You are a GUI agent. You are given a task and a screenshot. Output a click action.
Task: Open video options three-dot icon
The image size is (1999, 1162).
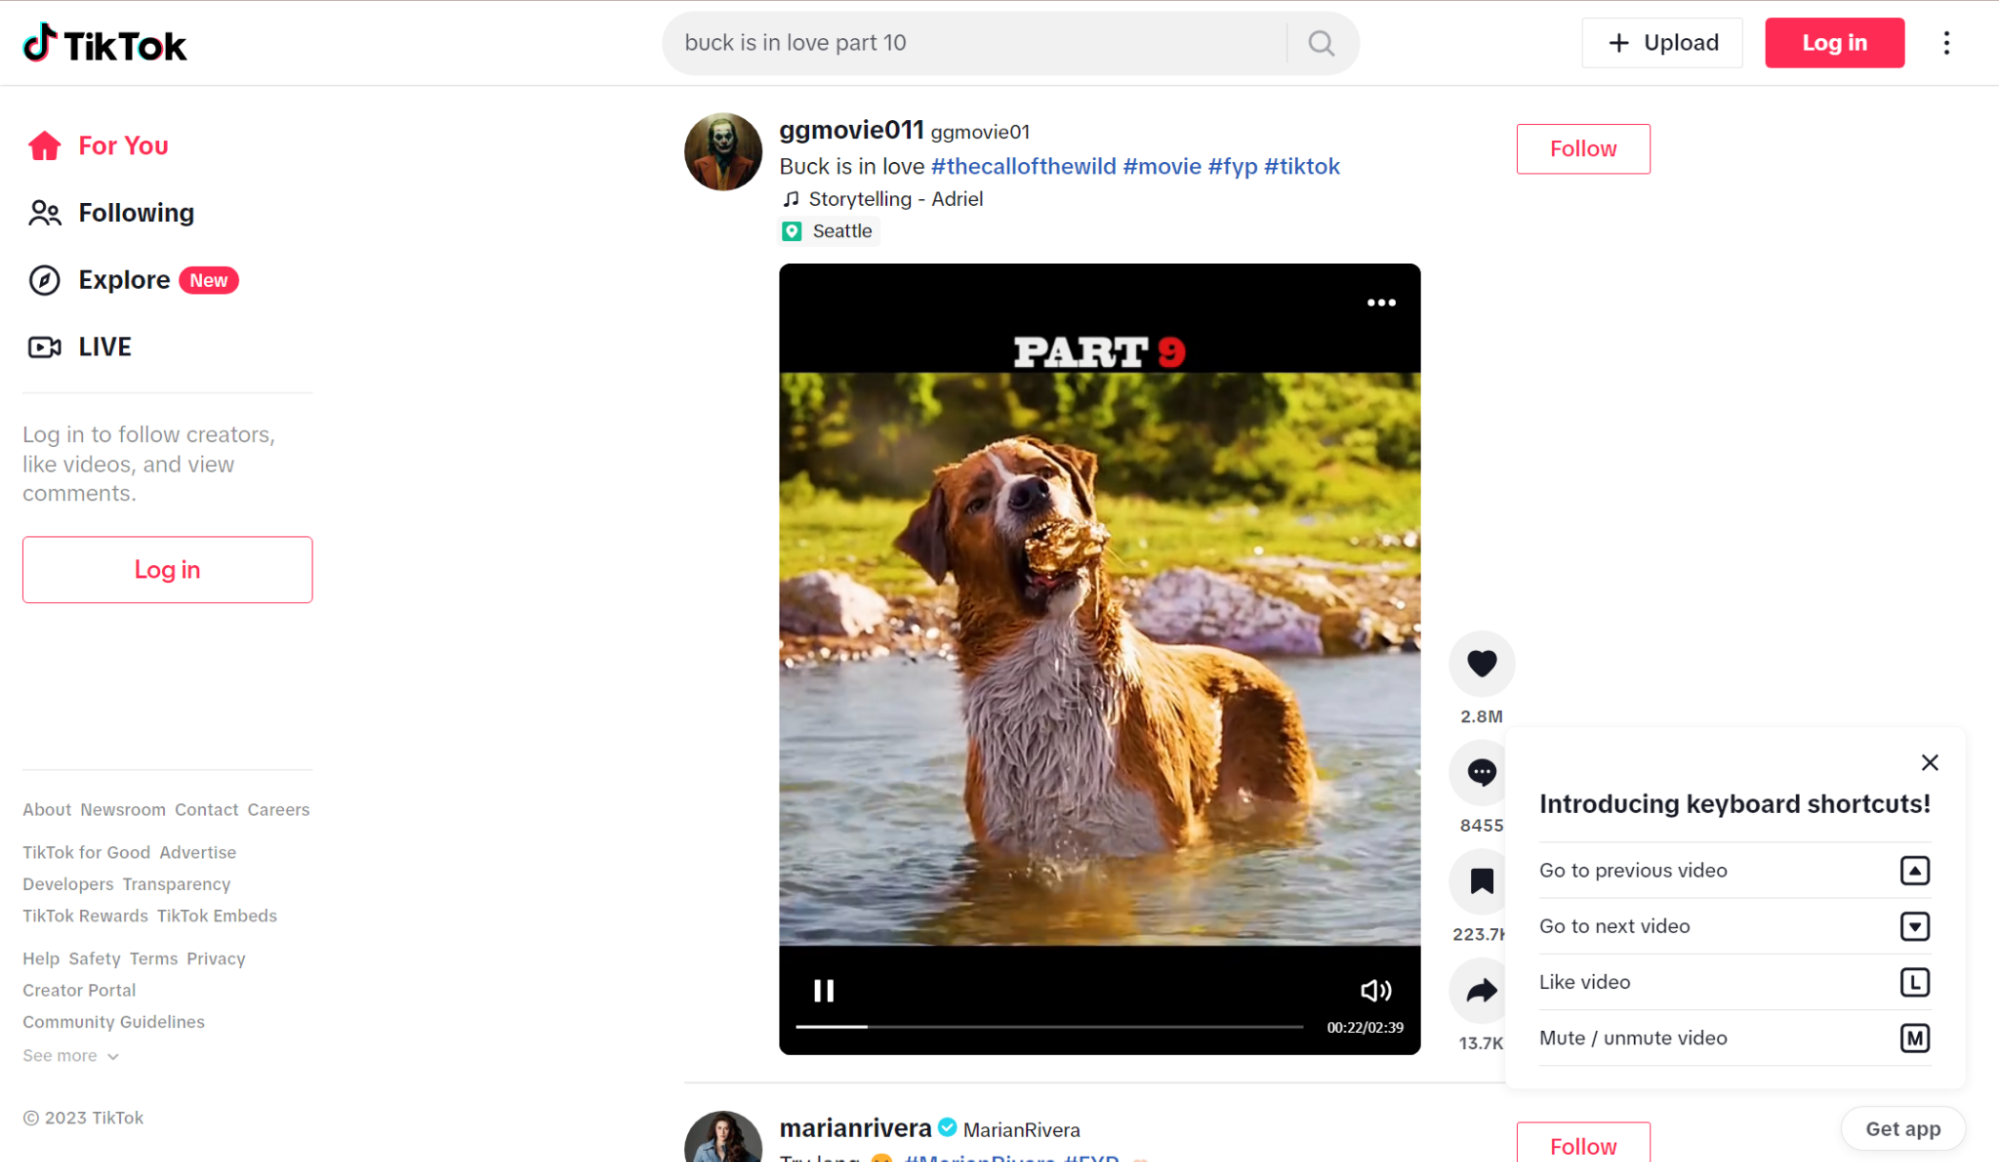point(1381,303)
